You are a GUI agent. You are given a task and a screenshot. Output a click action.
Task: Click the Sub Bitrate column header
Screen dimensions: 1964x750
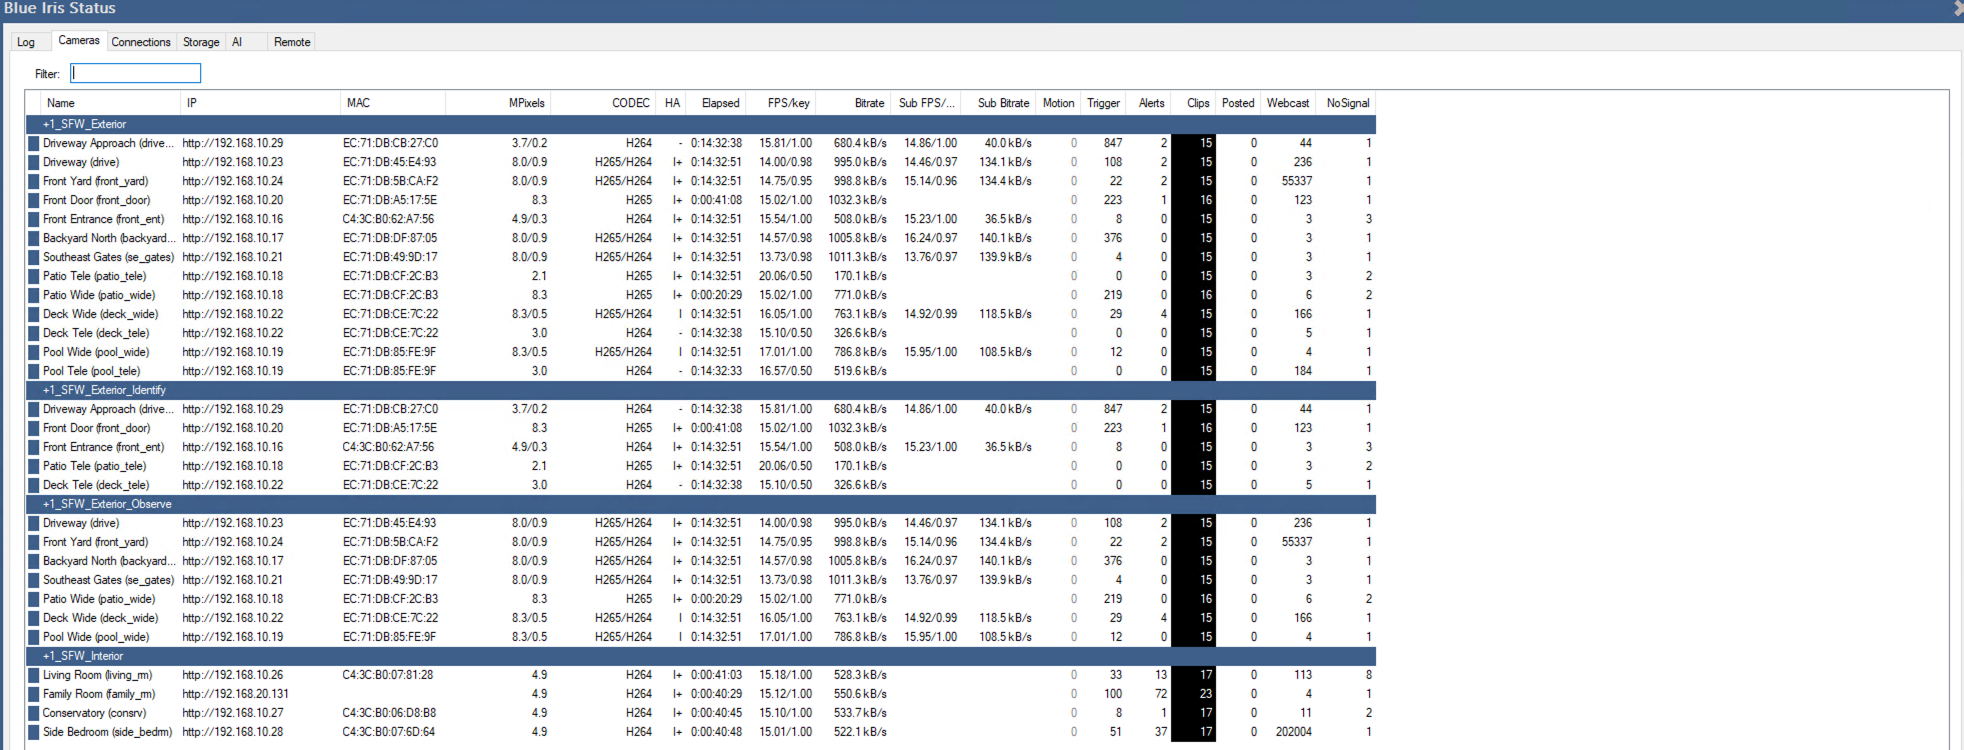(x=999, y=103)
